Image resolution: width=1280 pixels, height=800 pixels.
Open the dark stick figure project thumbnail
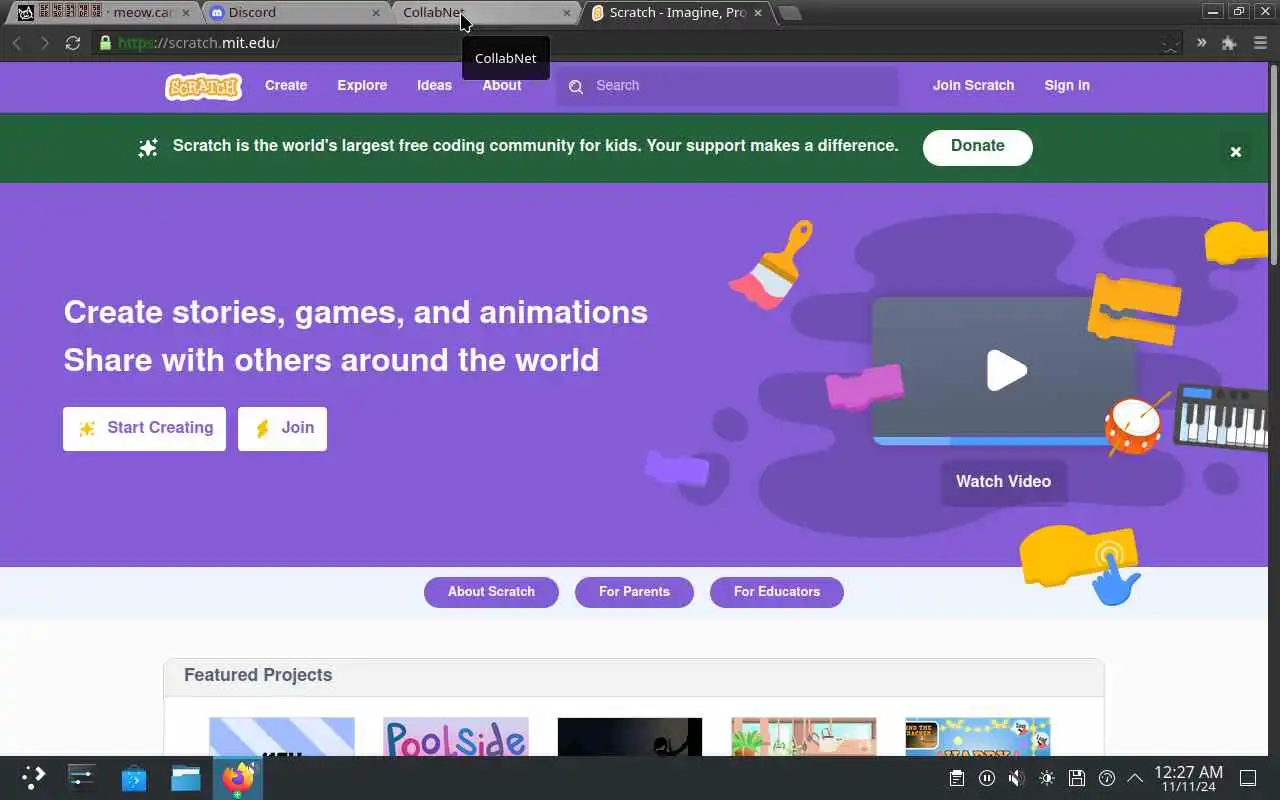tap(630, 737)
